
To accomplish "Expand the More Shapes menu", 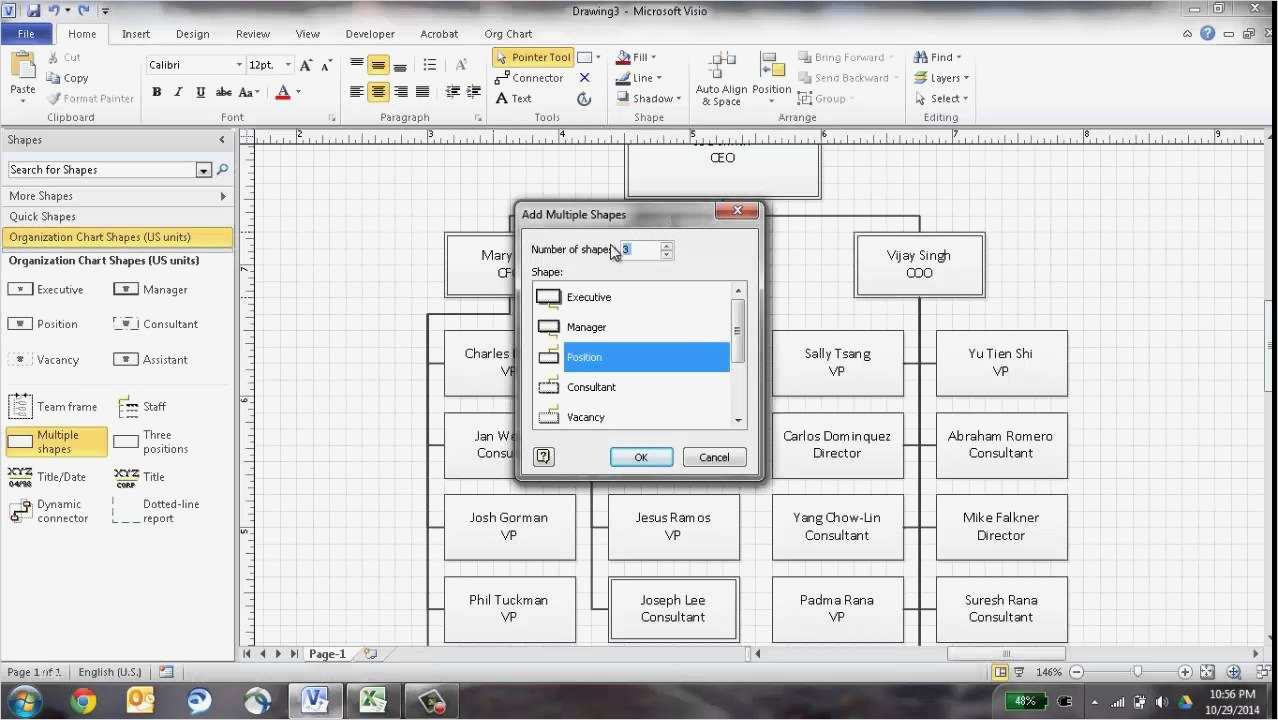I will 117,196.
